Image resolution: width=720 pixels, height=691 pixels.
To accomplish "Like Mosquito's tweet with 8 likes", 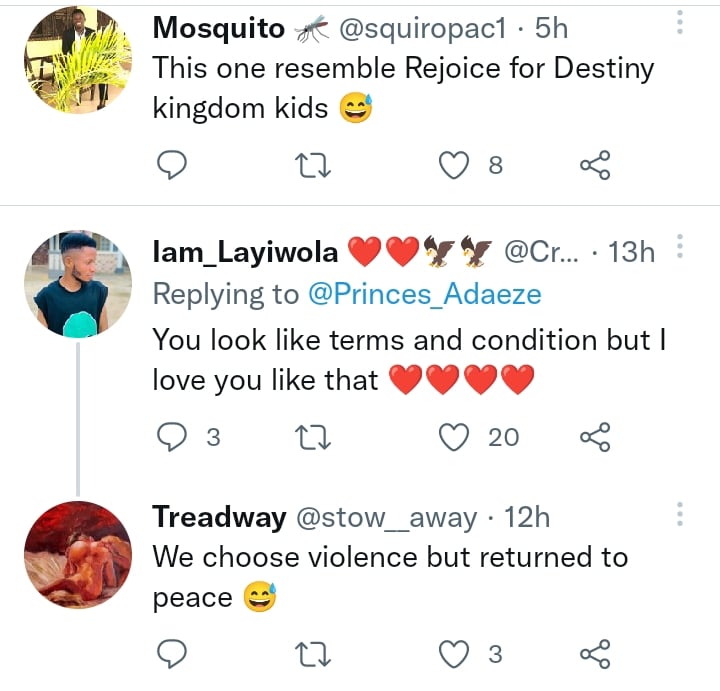I will [x=456, y=165].
